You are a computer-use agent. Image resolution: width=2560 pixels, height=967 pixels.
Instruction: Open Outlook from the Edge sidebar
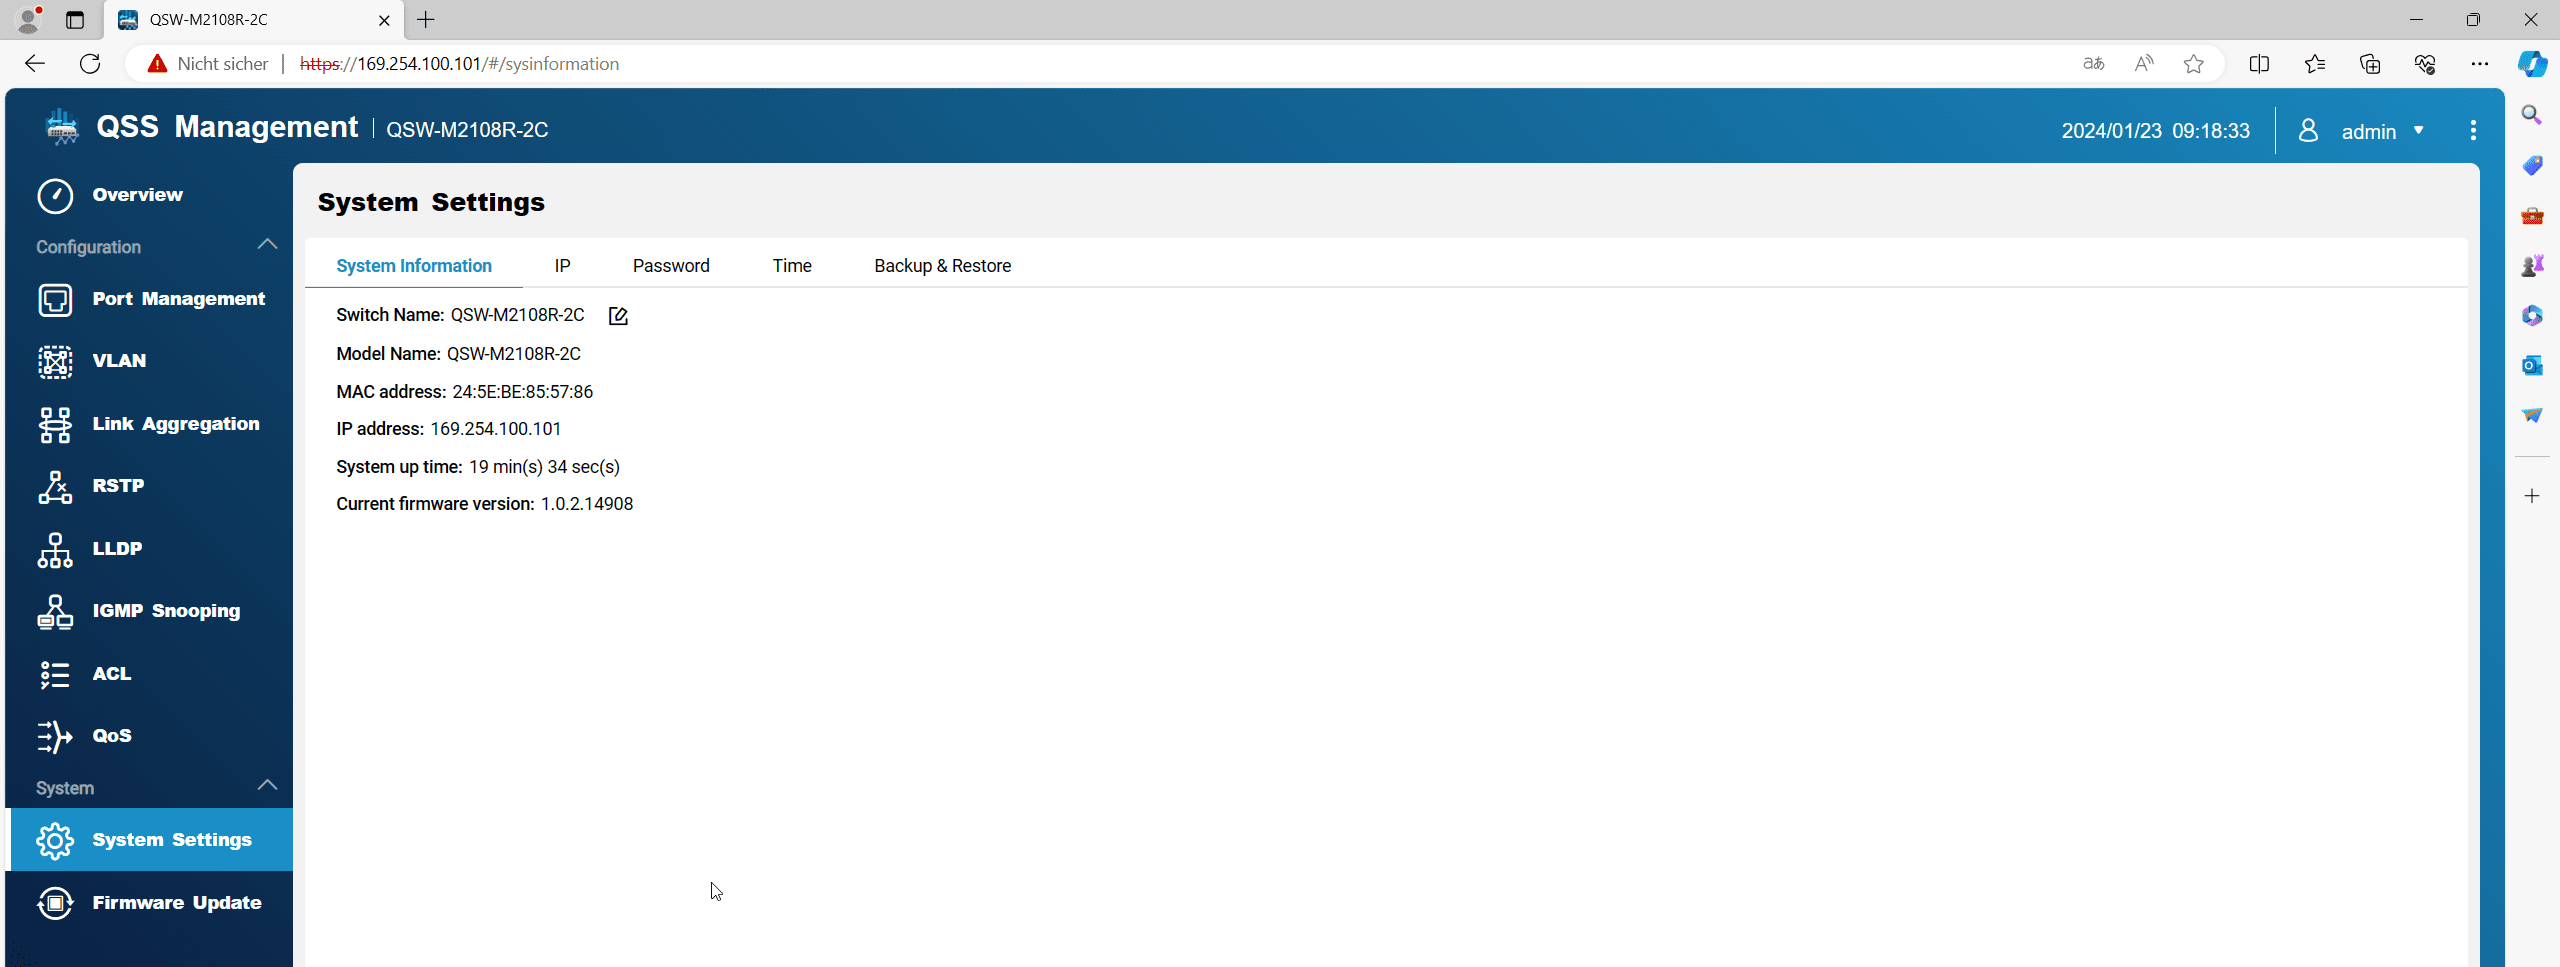(2532, 365)
